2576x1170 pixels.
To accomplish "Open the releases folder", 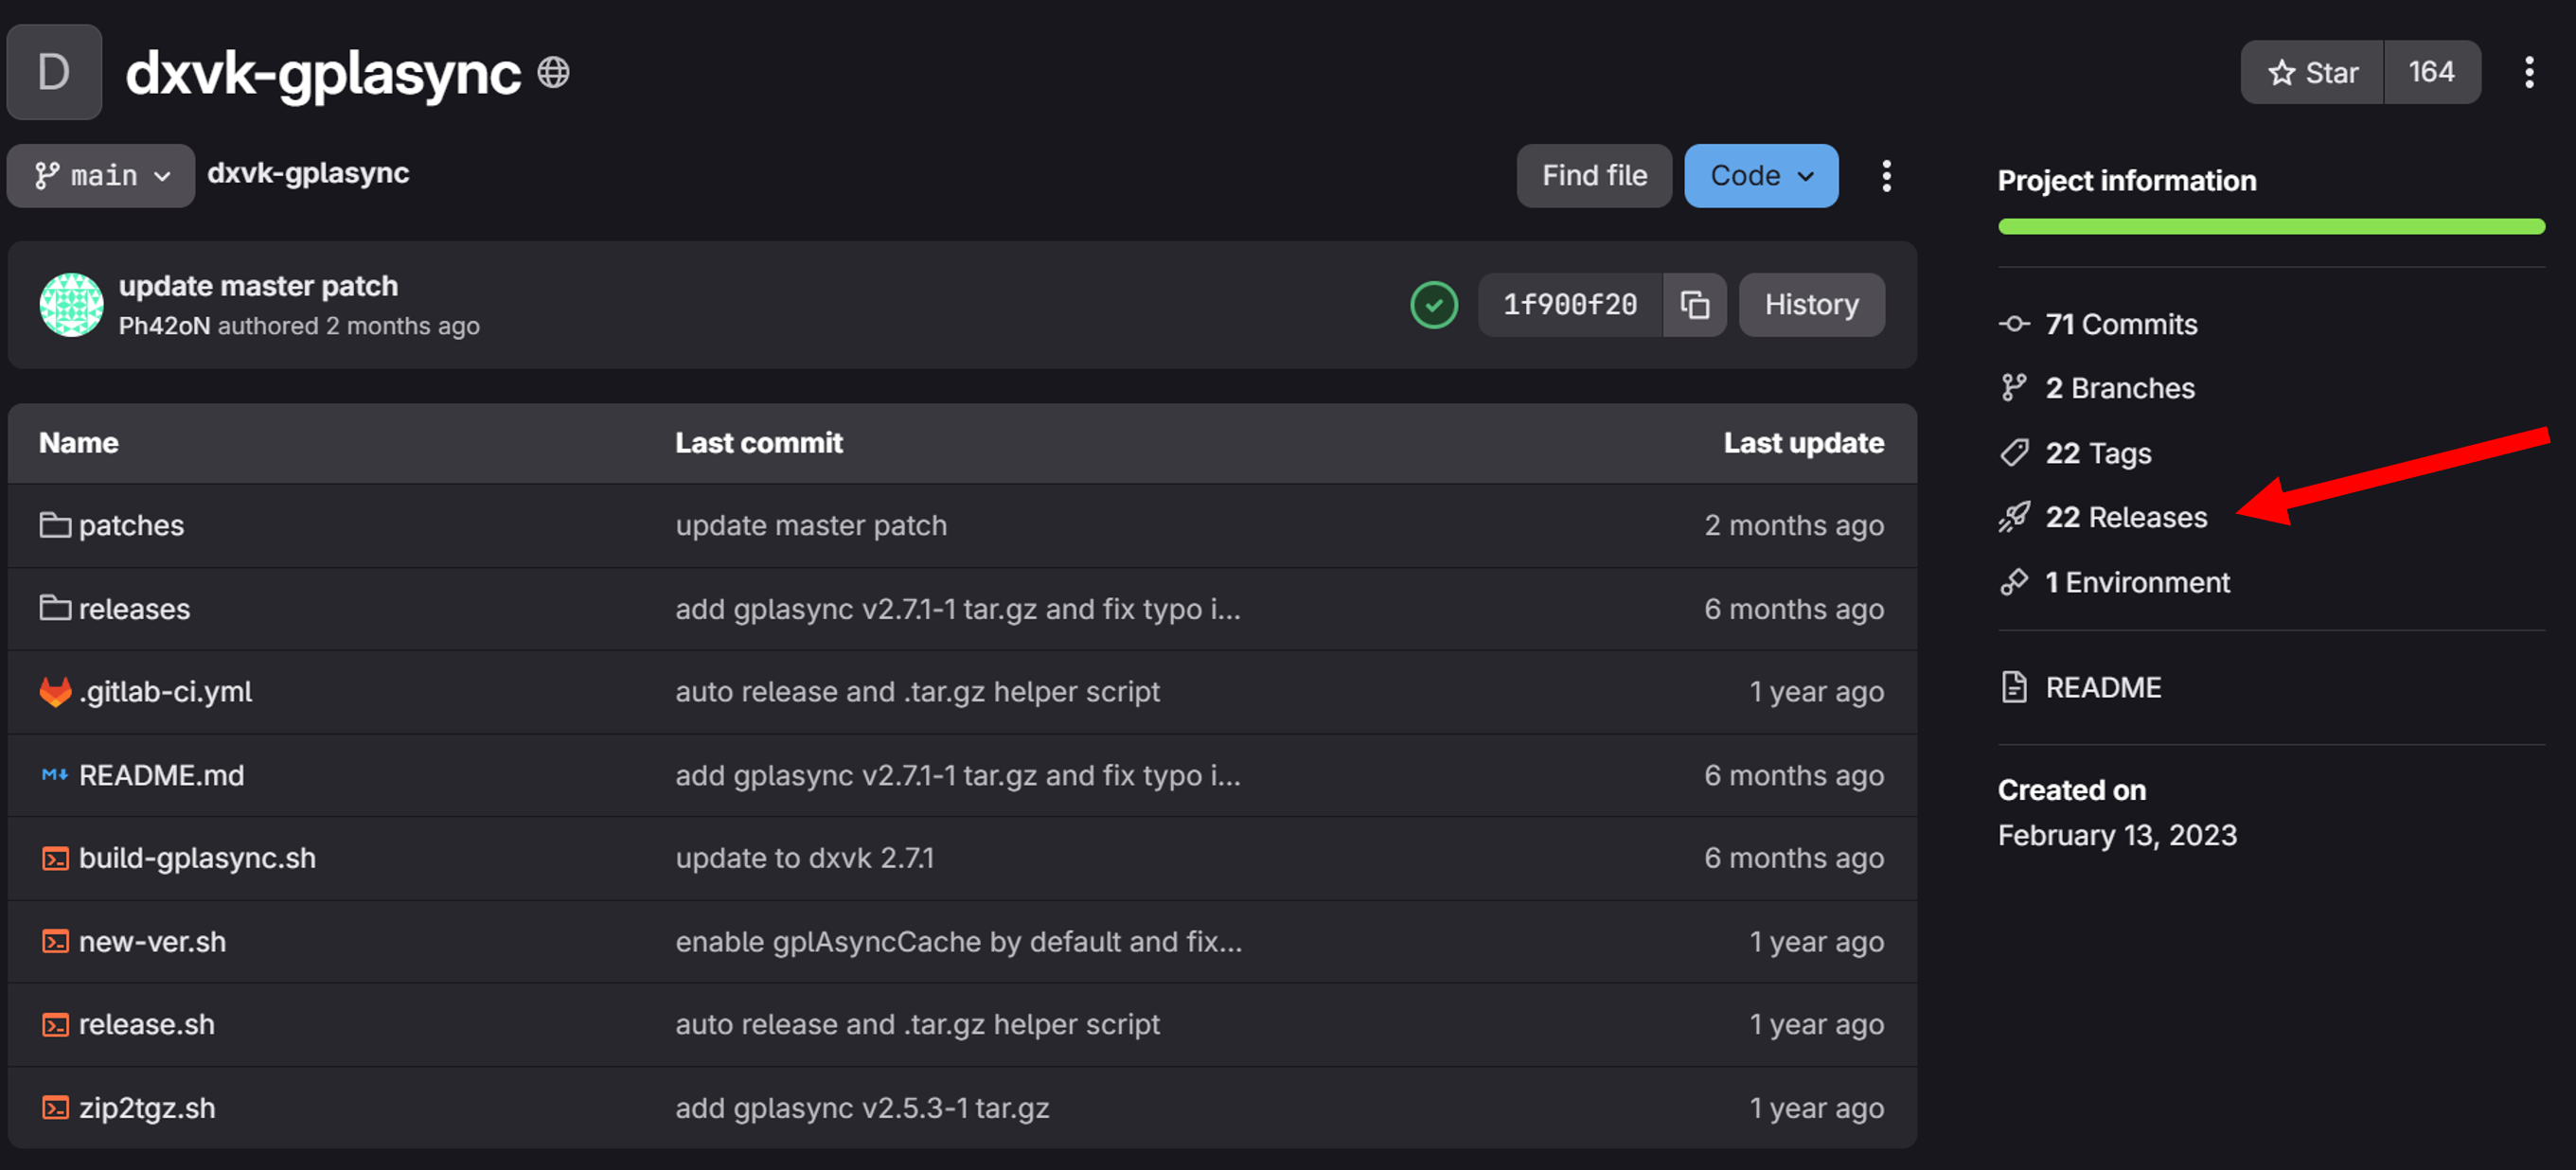I will (x=134, y=609).
